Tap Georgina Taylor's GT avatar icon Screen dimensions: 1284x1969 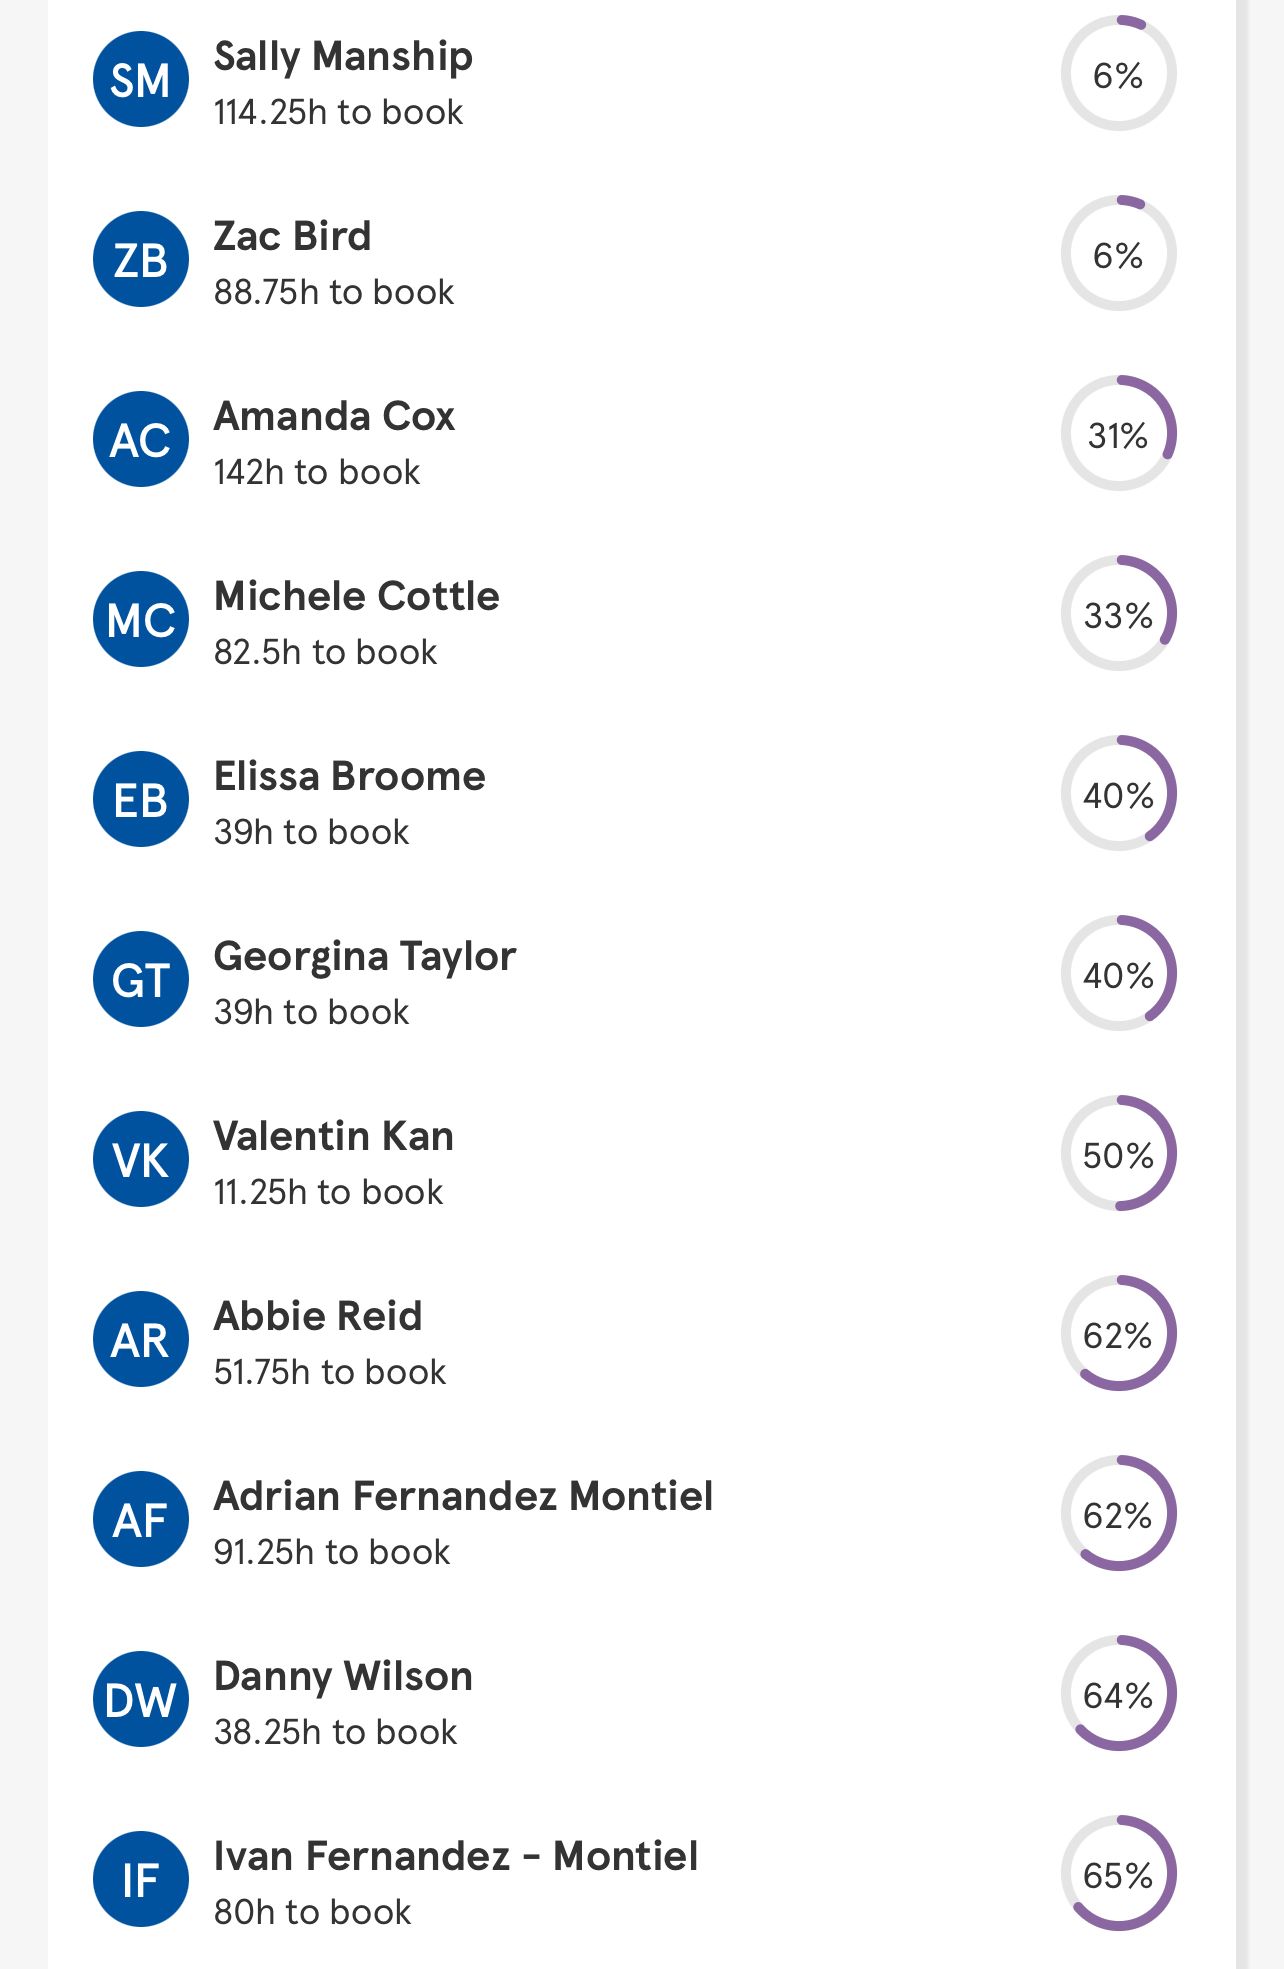click(141, 979)
